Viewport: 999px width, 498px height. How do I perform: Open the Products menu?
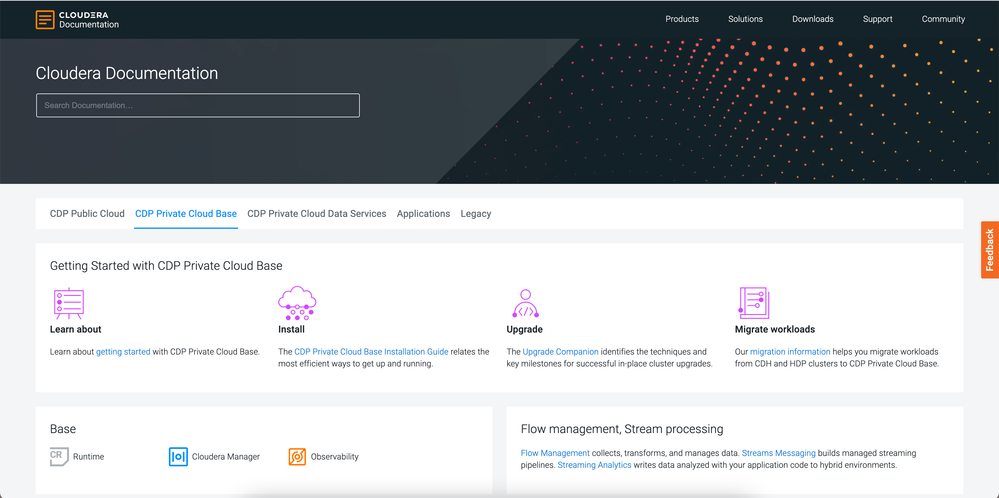click(682, 19)
